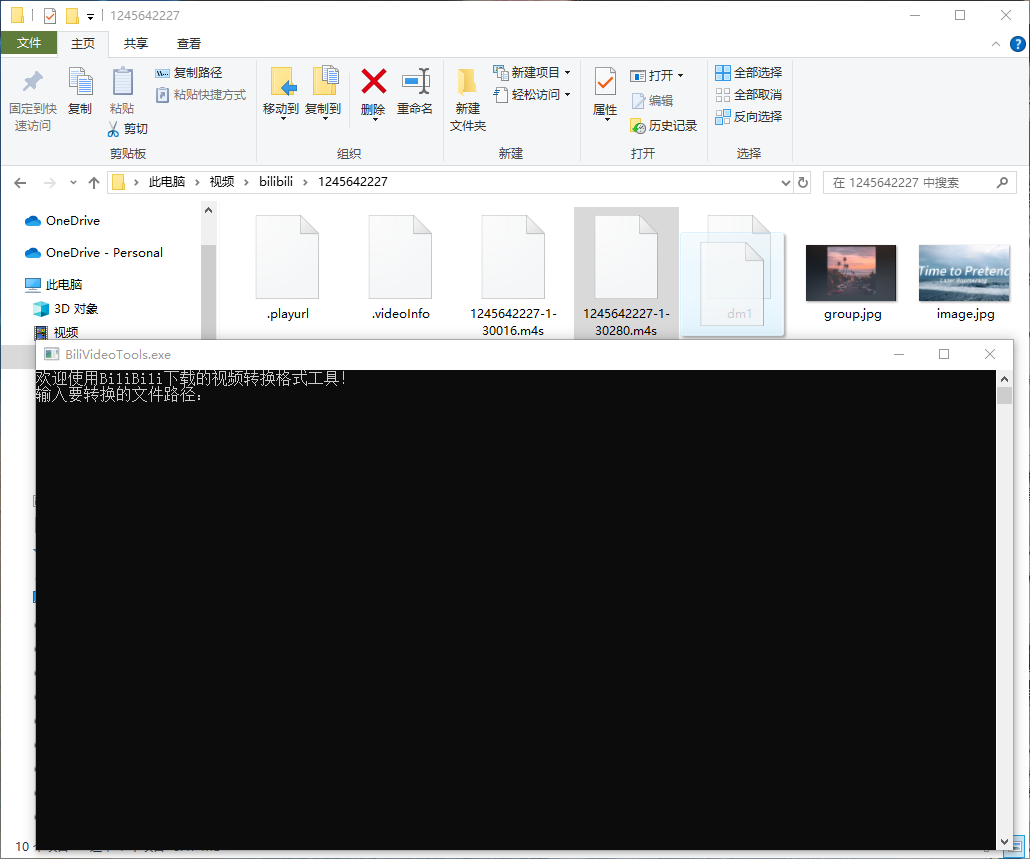The width and height of the screenshot is (1030, 859).
Task: Select 1245642227-1-30016.m4s file
Action: (513, 275)
